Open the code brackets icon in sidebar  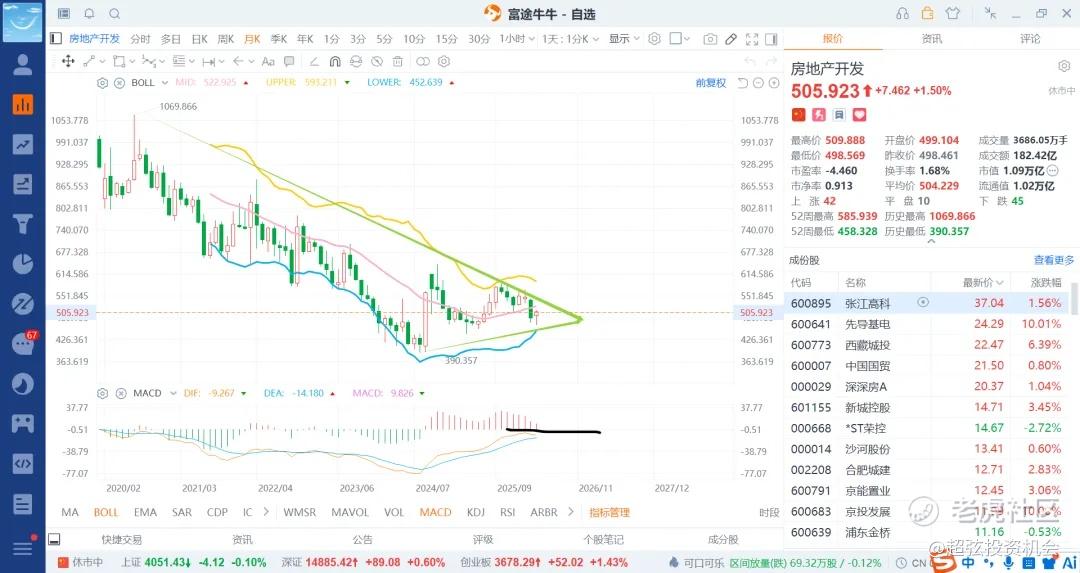coord(23,463)
